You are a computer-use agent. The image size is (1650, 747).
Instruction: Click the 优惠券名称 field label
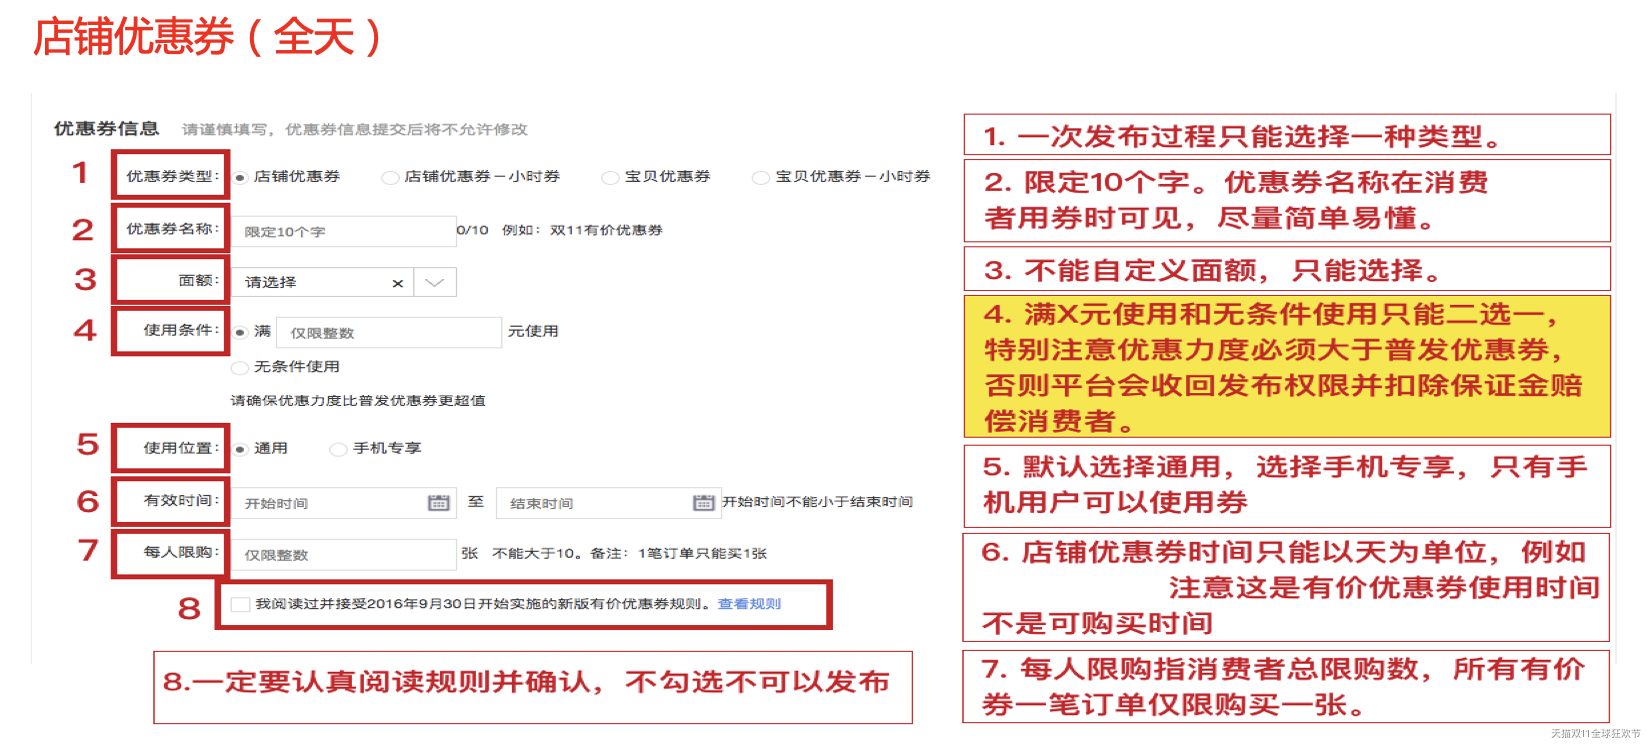pyautogui.click(x=172, y=228)
